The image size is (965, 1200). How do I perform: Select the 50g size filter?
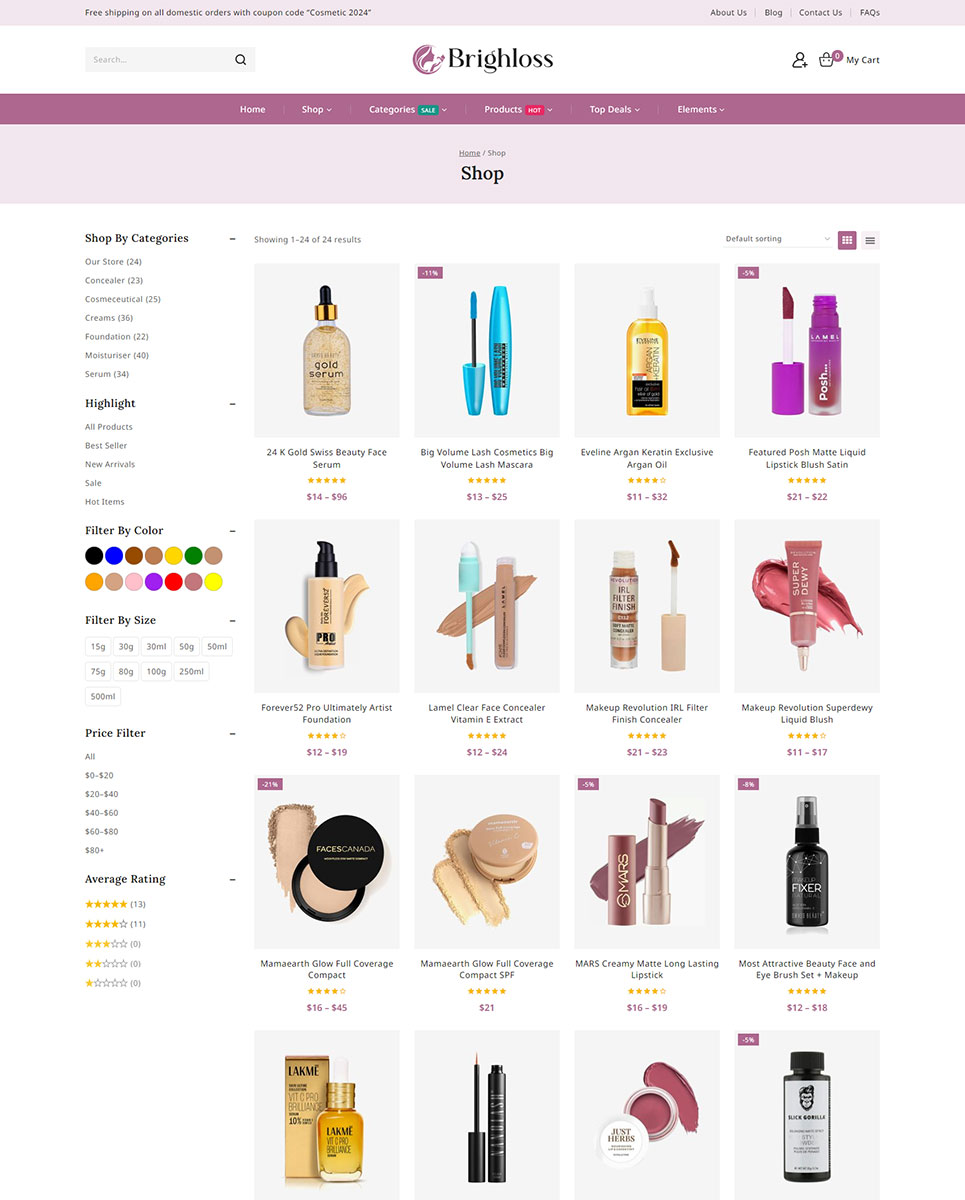pyautogui.click(x=186, y=647)
